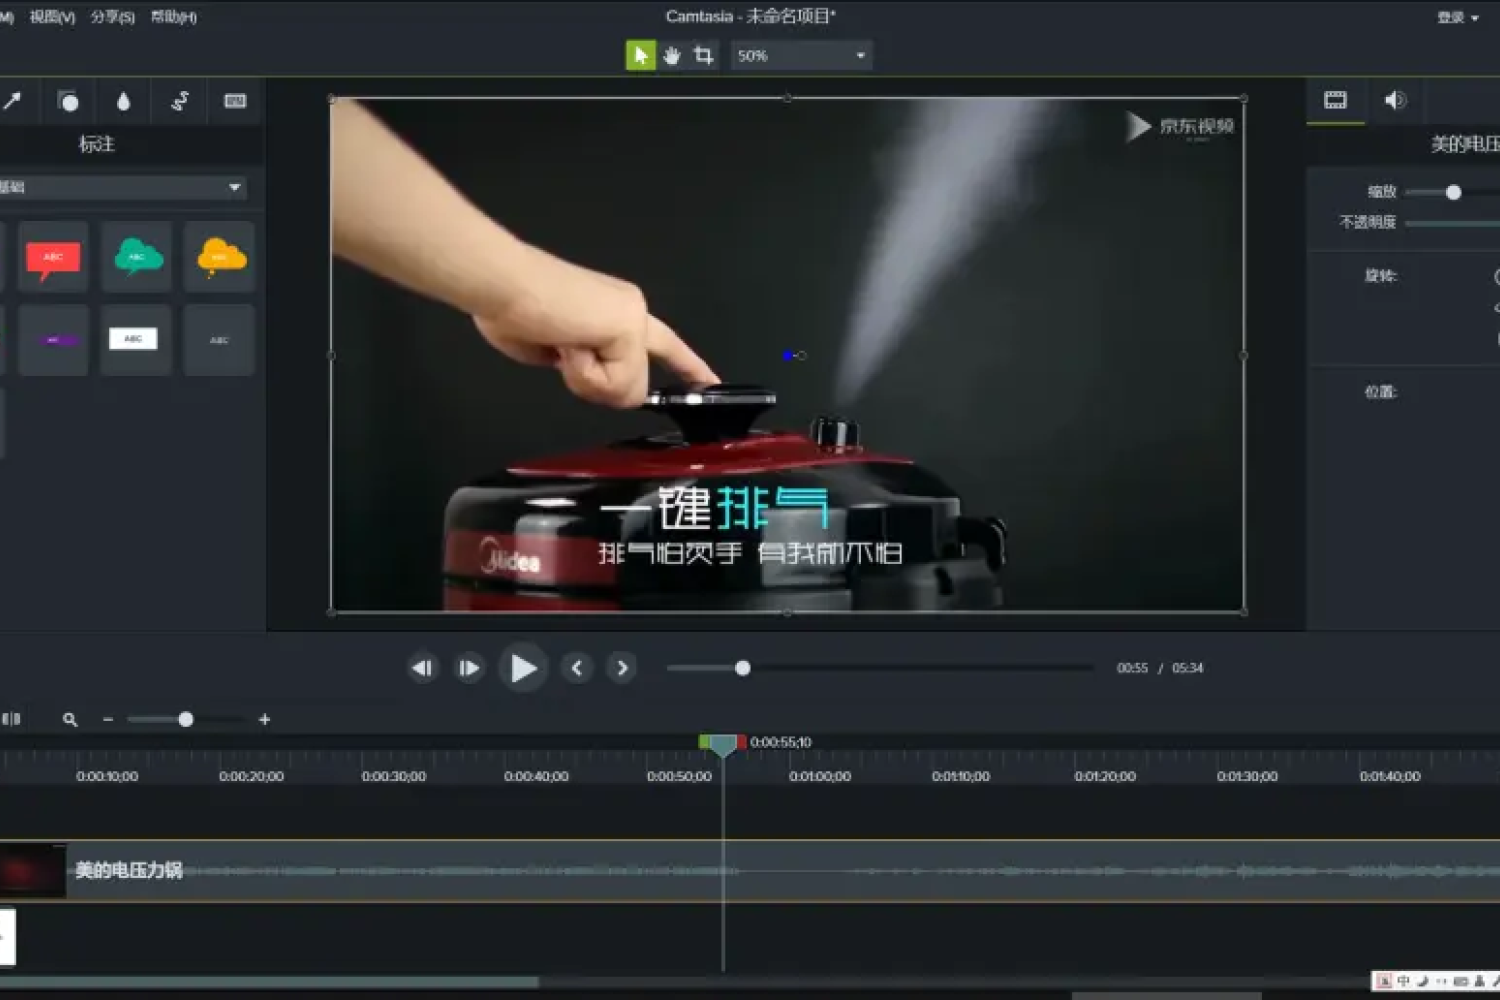Switch to shapes annotation tab
This screenshot has height=1000, width=1500.
(x=68, y=101)
